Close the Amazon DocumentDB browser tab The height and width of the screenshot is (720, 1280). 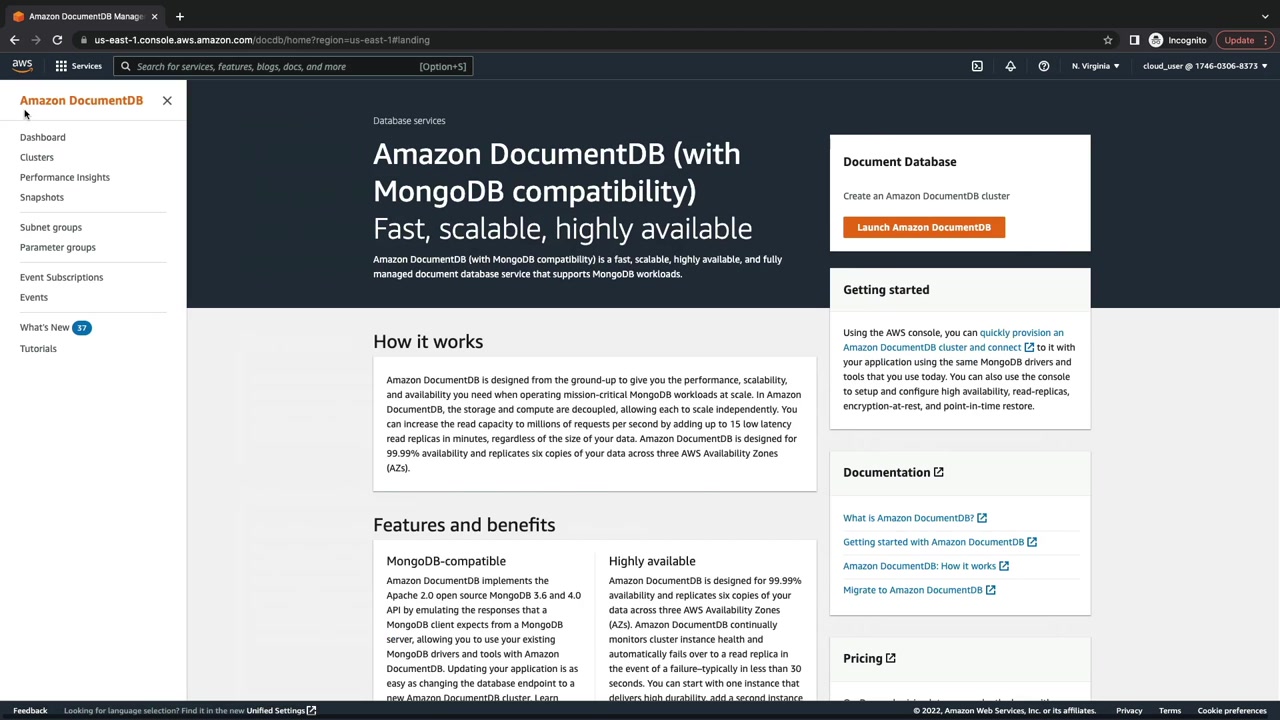coord(154,16)
